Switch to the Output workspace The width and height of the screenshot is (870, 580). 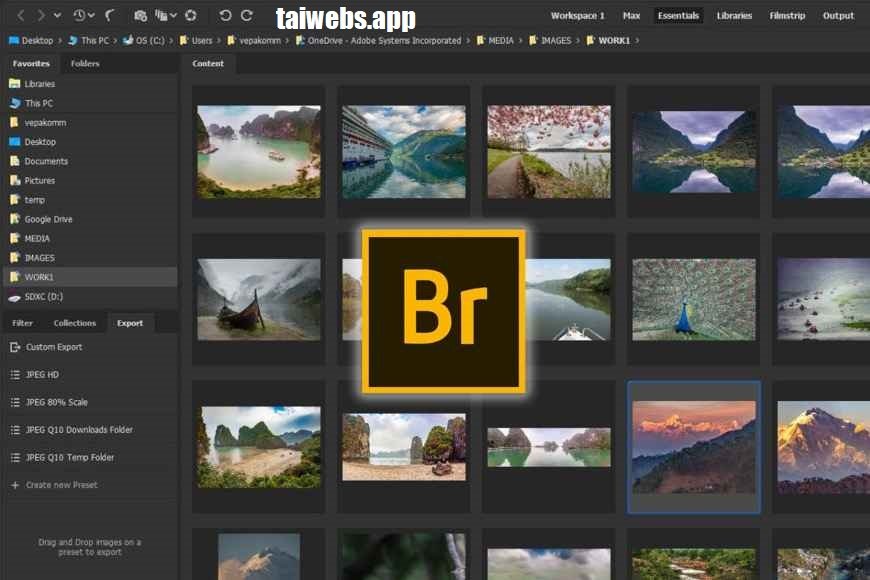pyautogui.click(x=838, y=16)
